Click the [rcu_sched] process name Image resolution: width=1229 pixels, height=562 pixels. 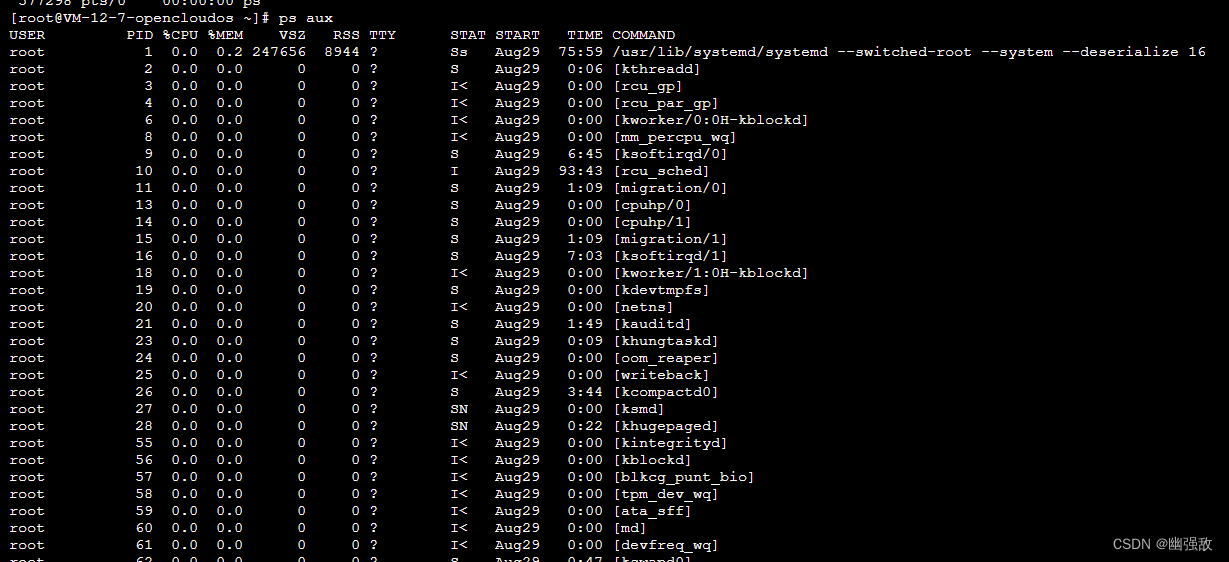661,171
